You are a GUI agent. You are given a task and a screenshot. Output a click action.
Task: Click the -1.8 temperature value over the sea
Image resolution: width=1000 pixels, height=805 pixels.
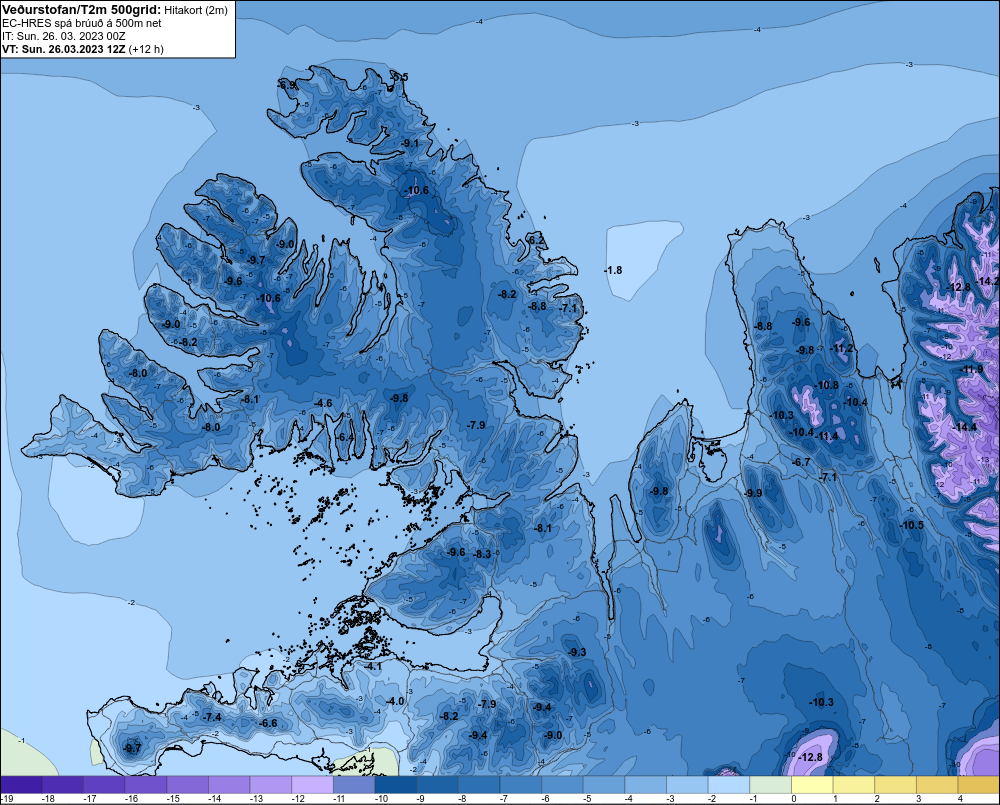click(613, 270)
